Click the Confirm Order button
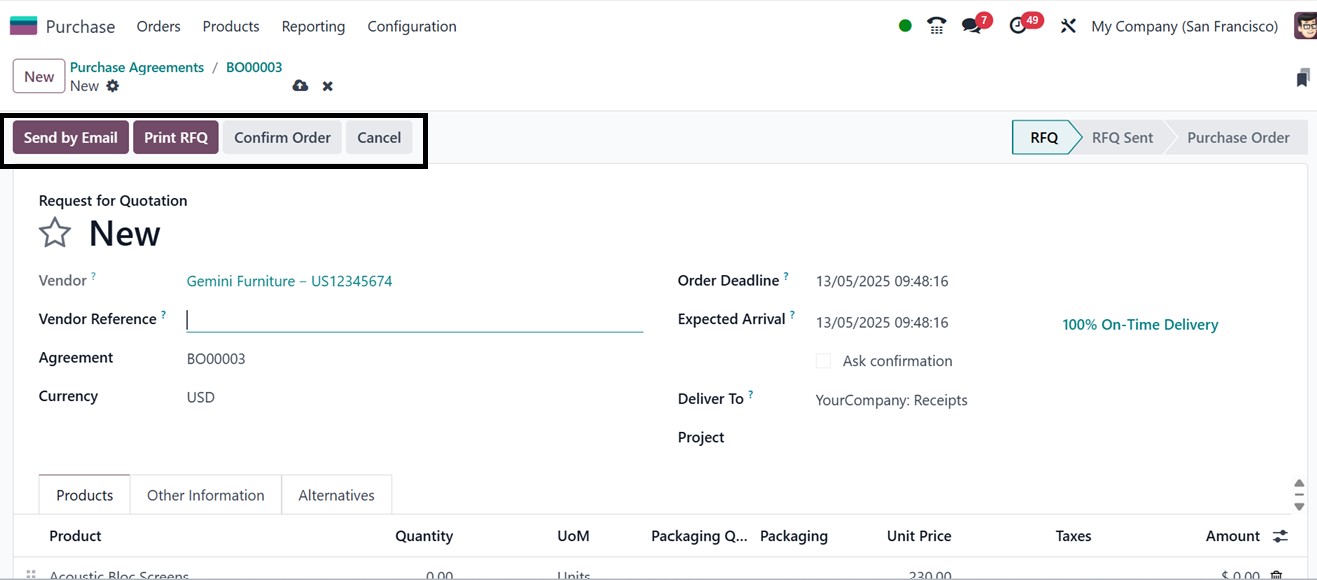The image size is (1317, 580). pyautogui.click(x=282, y=138)
